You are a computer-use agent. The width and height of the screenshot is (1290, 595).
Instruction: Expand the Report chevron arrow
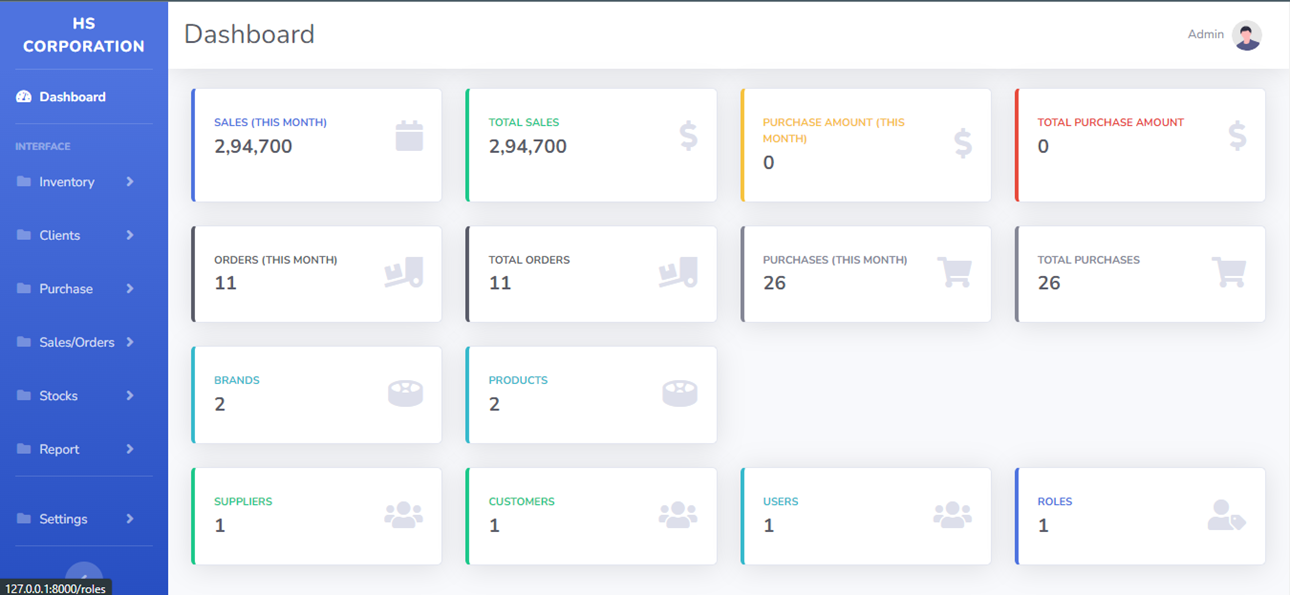point(130,449)
